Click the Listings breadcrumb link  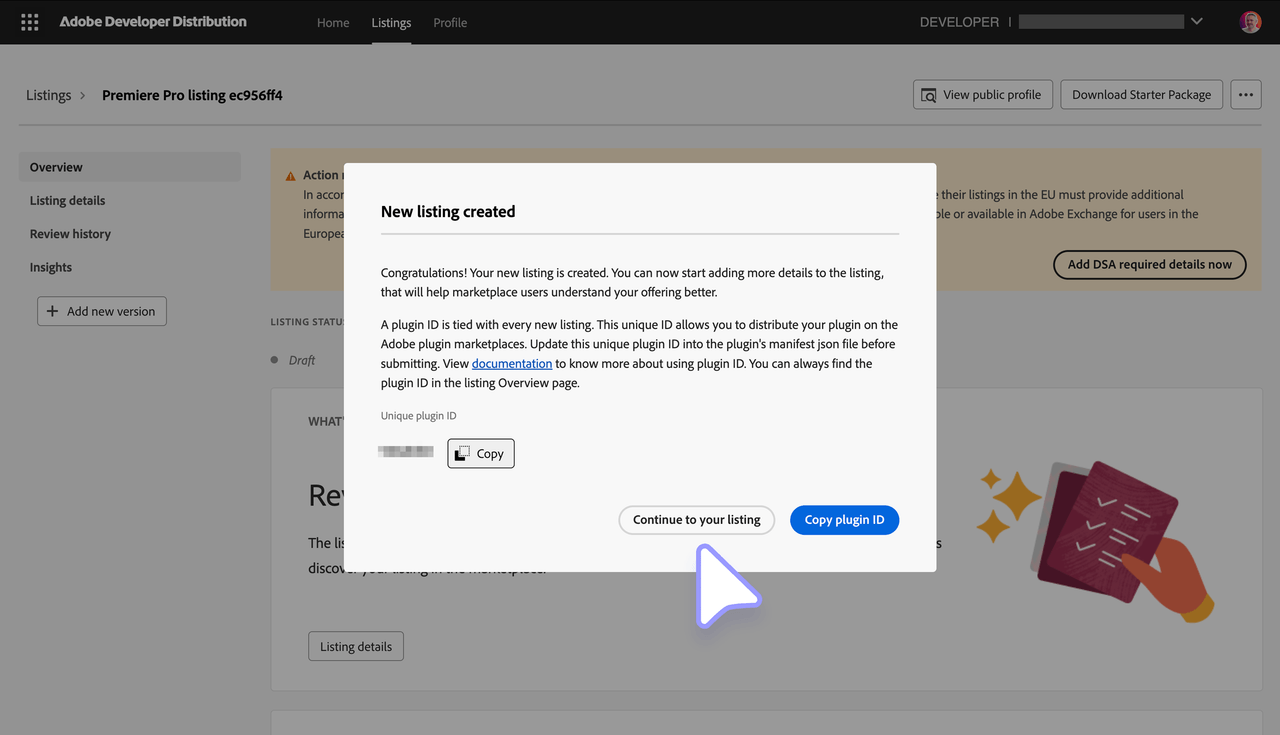tap(48, 94)
